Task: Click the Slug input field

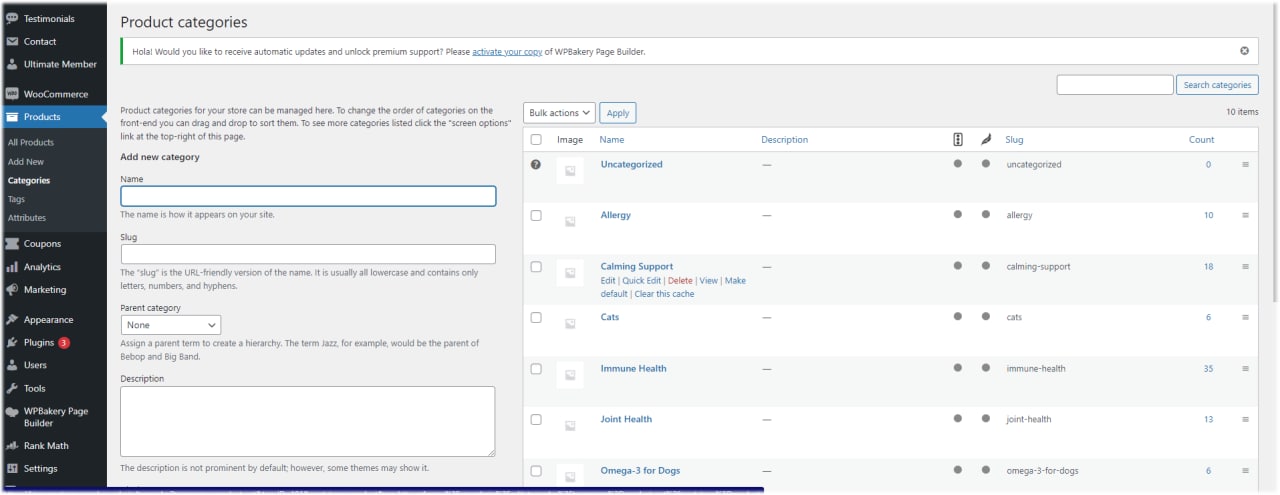Action: coord(308,254)
